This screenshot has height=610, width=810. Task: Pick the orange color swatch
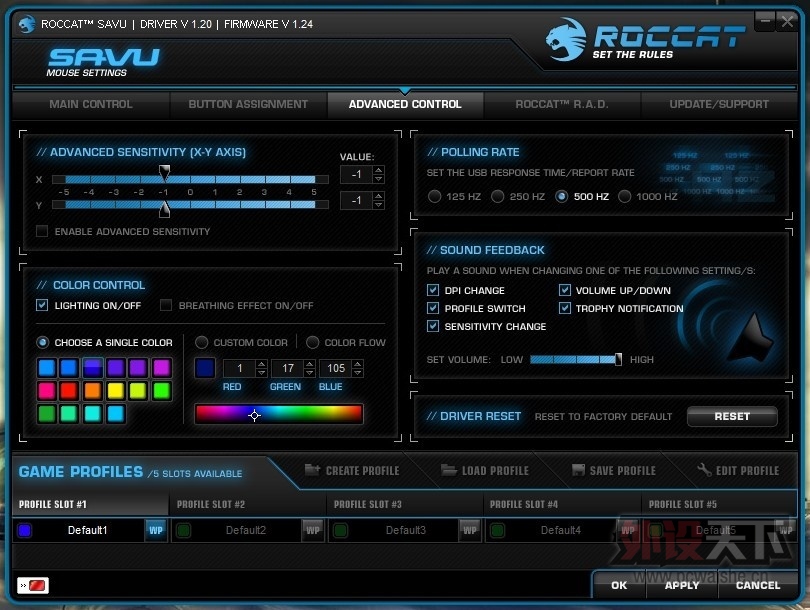(92, 391)
